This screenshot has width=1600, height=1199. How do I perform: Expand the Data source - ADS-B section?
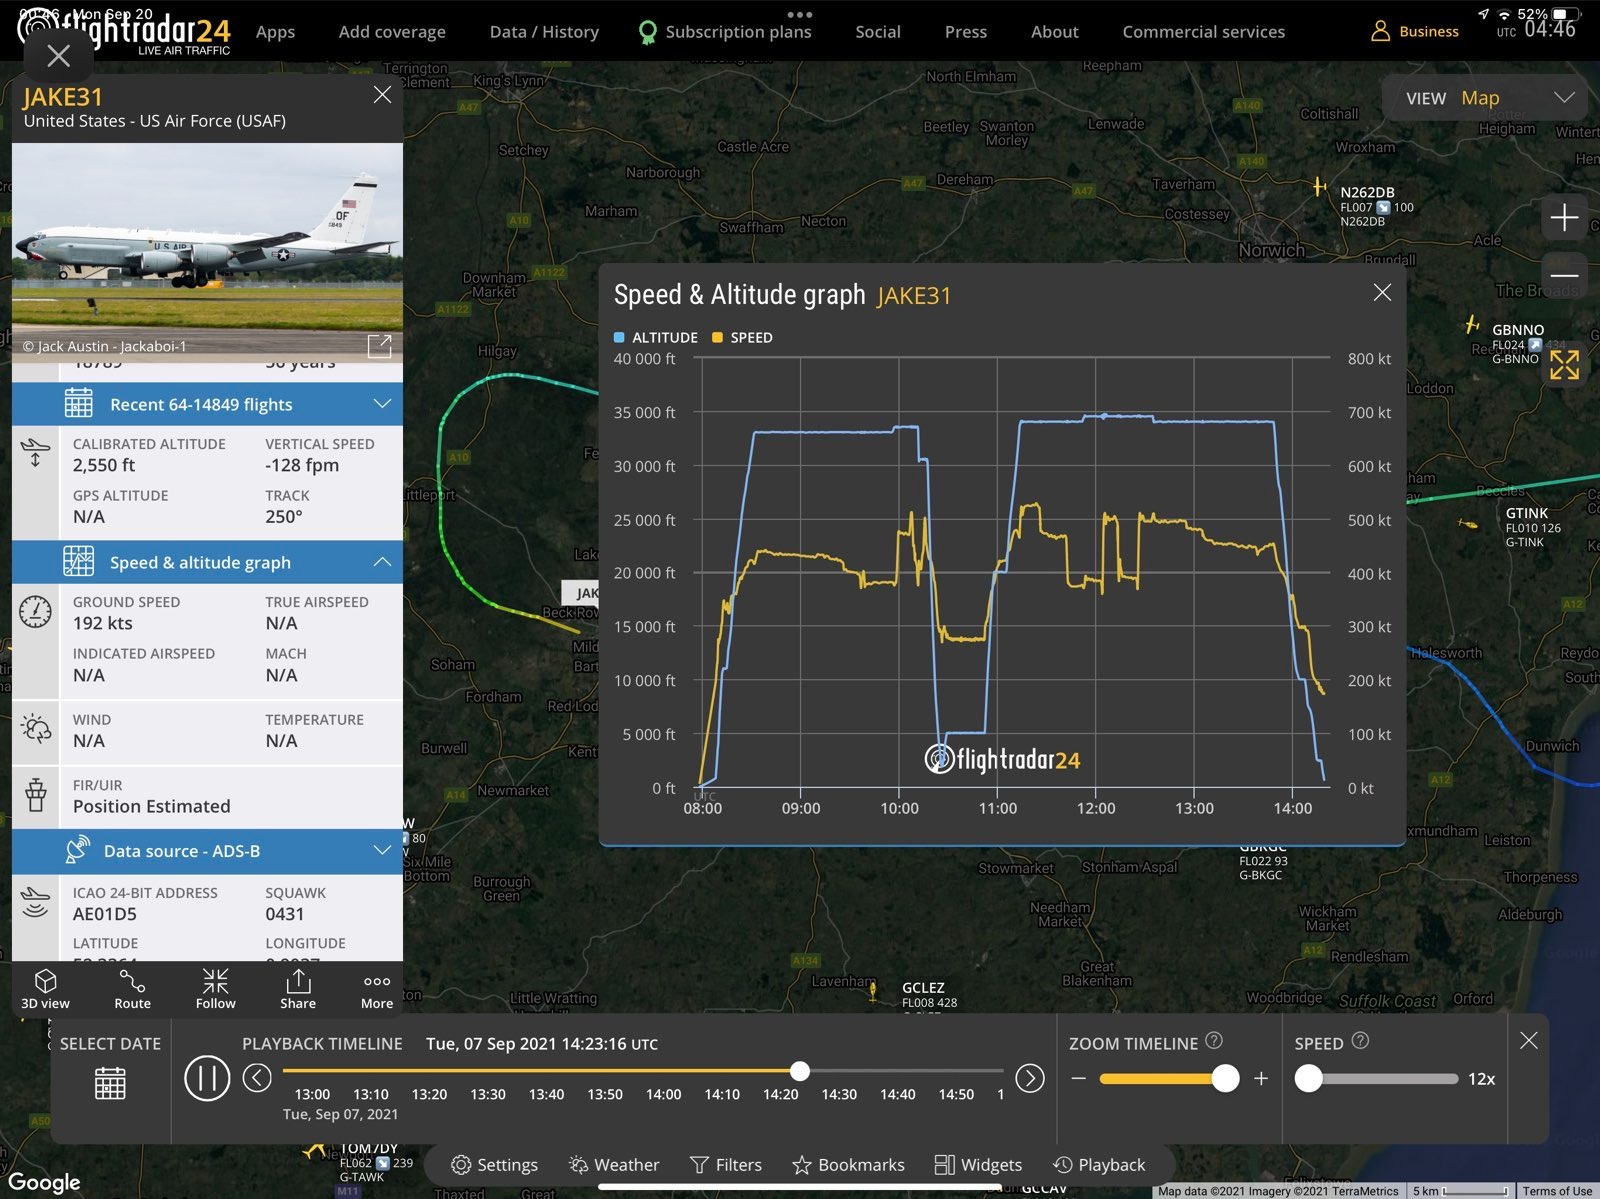point(381,851)
